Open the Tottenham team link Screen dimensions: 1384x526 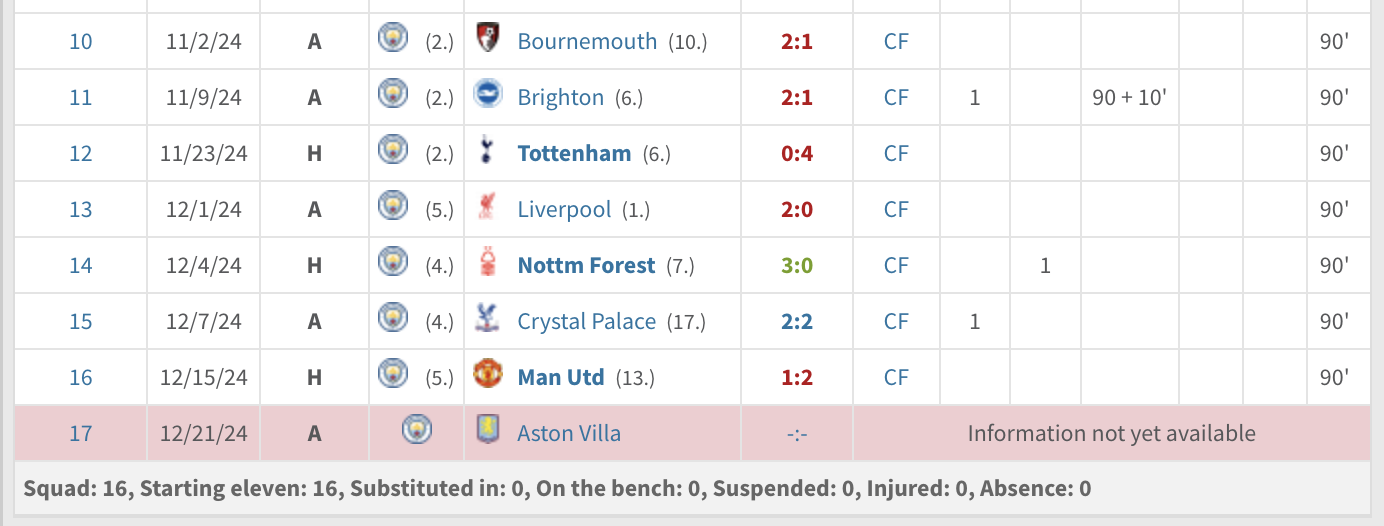pyautogui.click(x=574, y=154)
